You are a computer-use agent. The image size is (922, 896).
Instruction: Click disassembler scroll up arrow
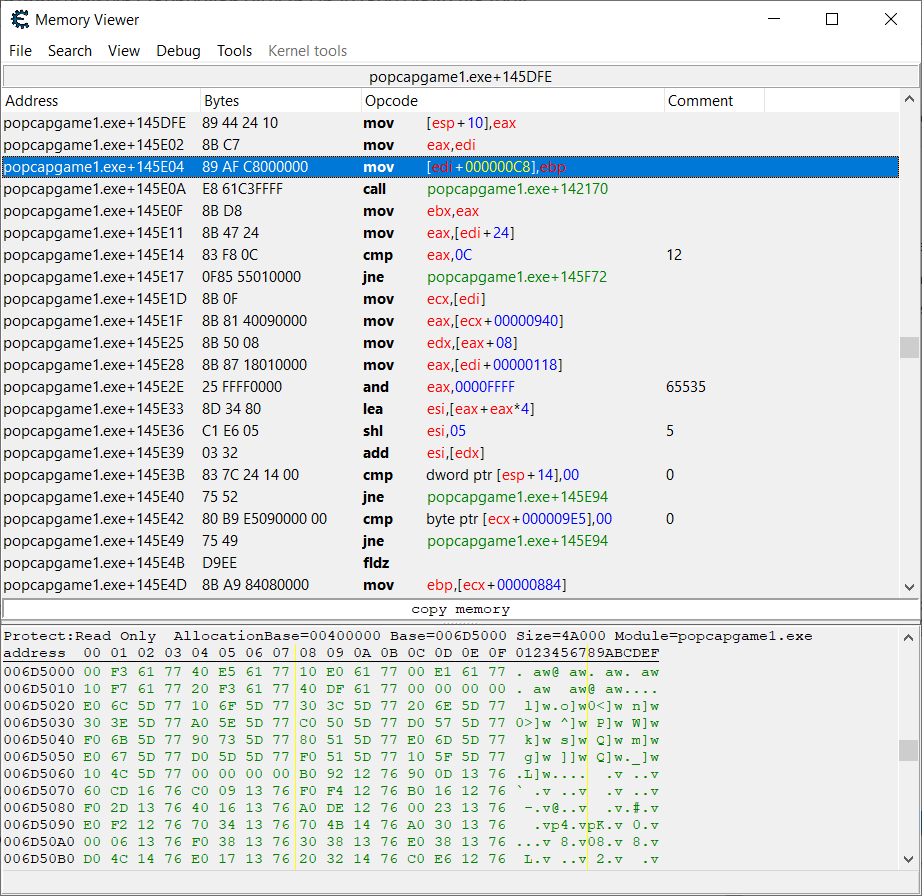[909, 99]
